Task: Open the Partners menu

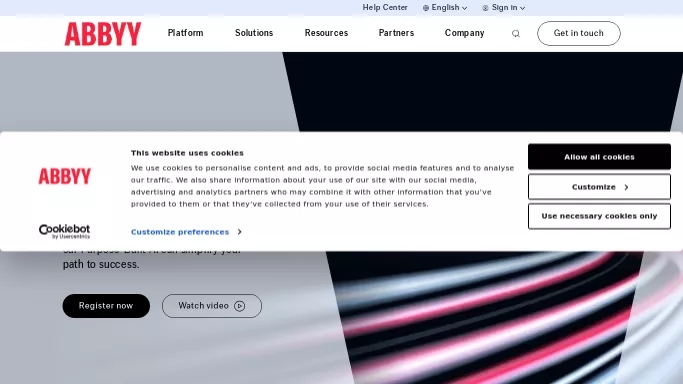Action: tap(396, 33)
